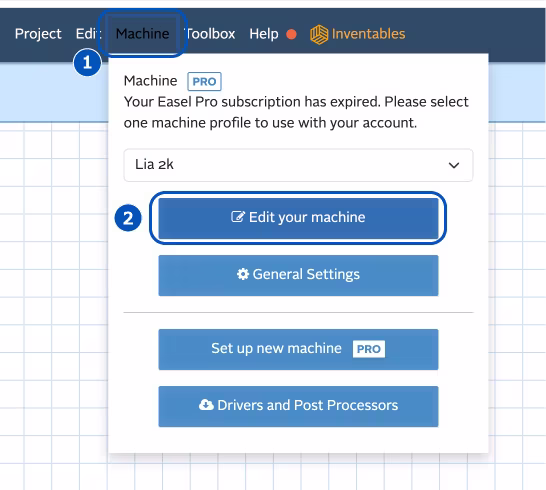Open the Project menu
546x490 pixels.
38,34
